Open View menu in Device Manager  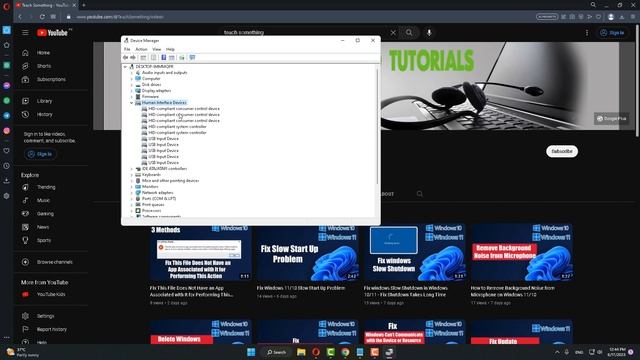(156, 49)
